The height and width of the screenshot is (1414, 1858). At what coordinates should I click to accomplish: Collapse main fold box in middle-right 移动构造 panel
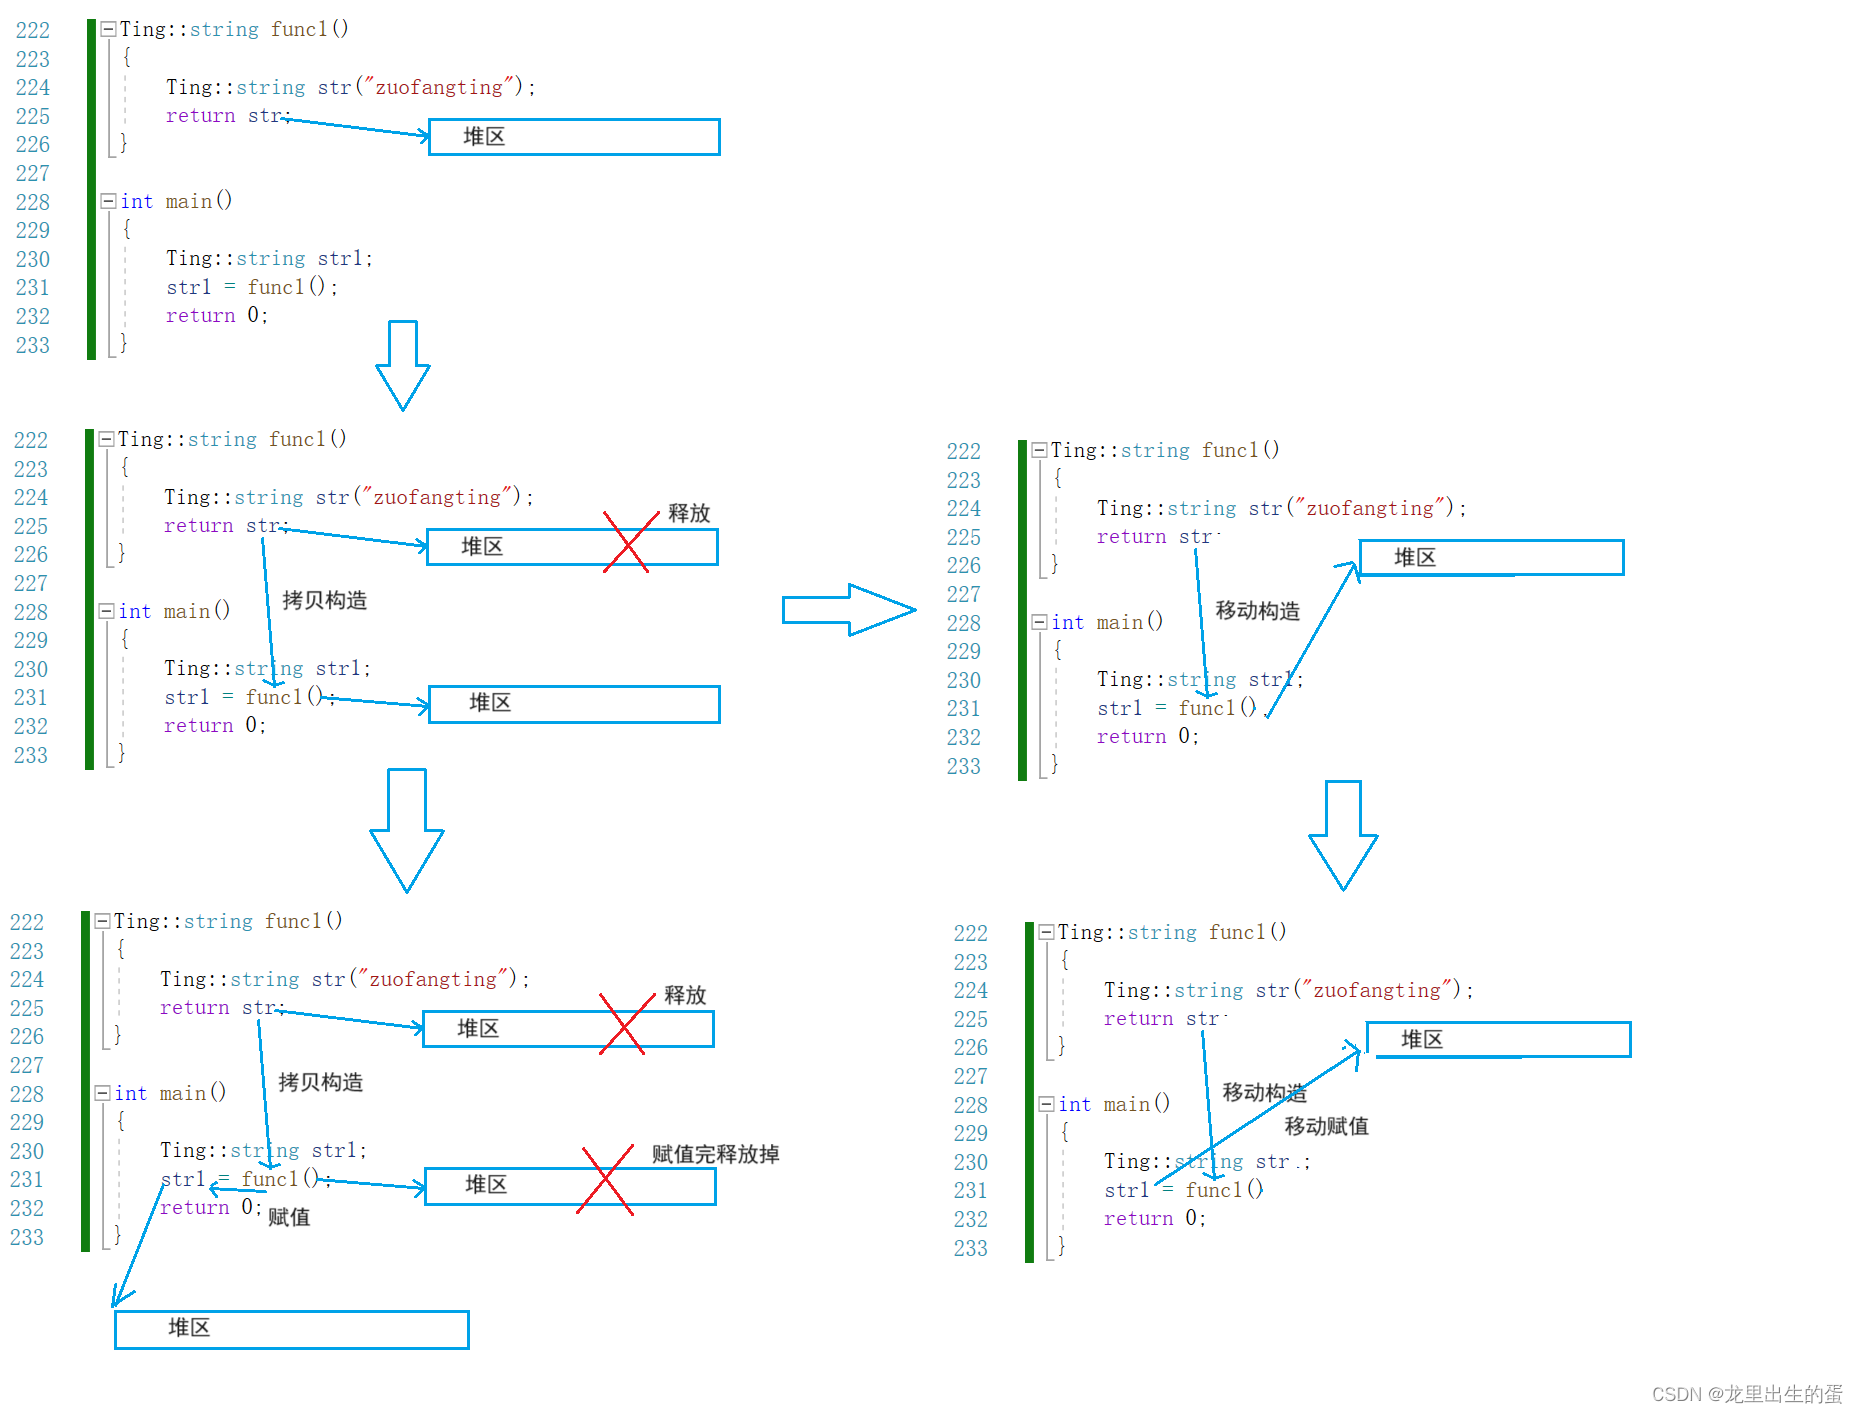(1039, 622)
